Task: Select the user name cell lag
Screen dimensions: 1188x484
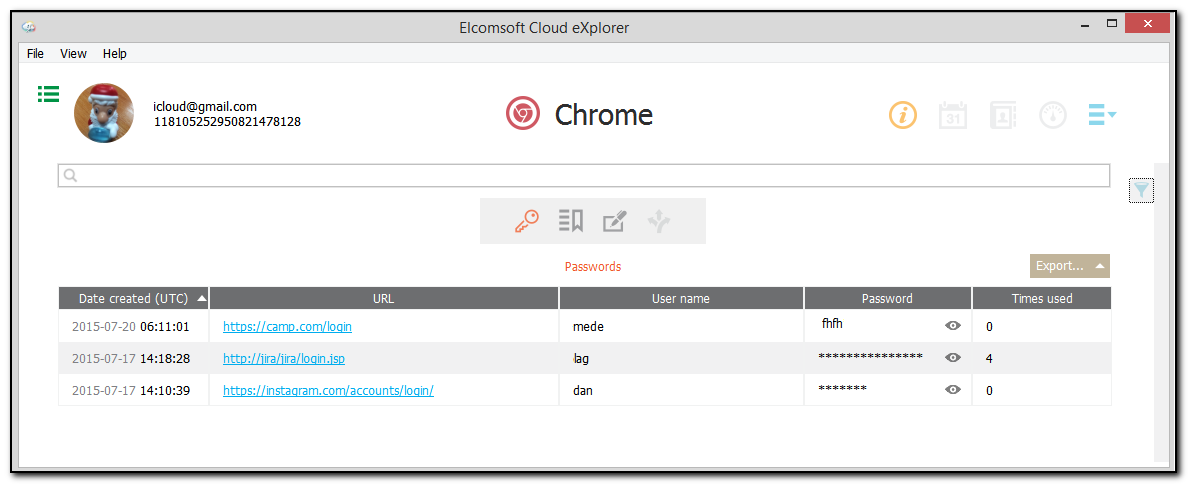Action: click(x=681, y=358)
